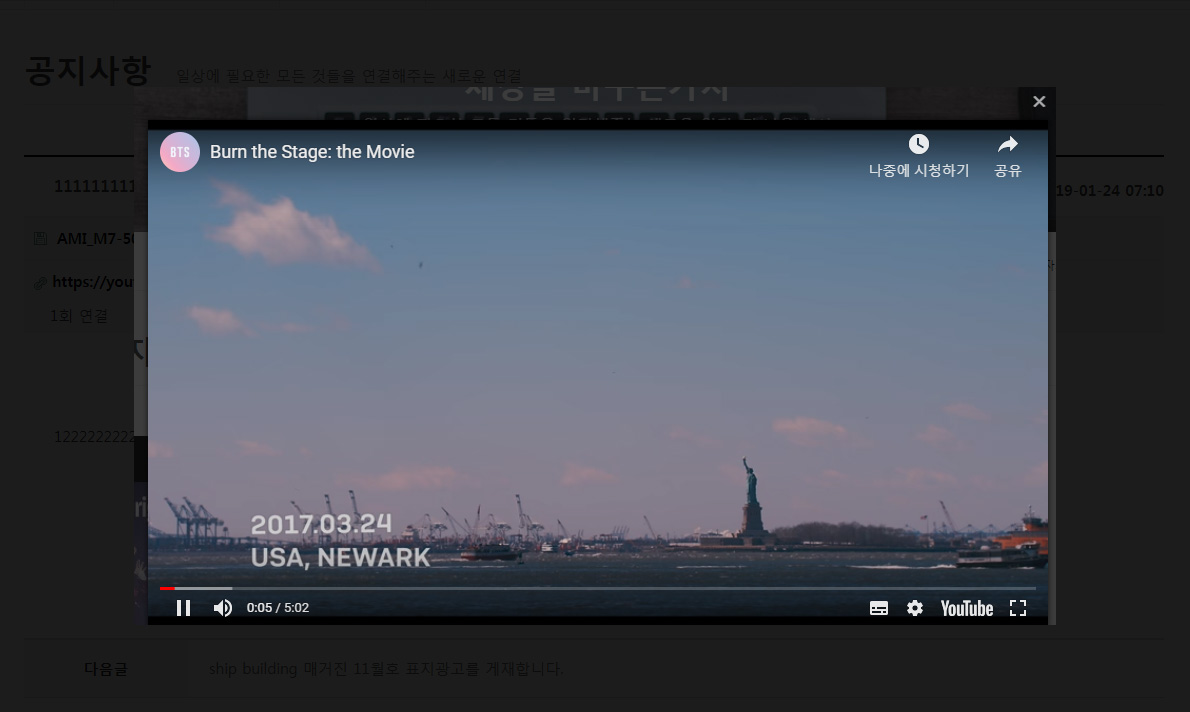Pause the video playback
The height and width of the screenshot is (712, 1190).
(x=183, y=608)
